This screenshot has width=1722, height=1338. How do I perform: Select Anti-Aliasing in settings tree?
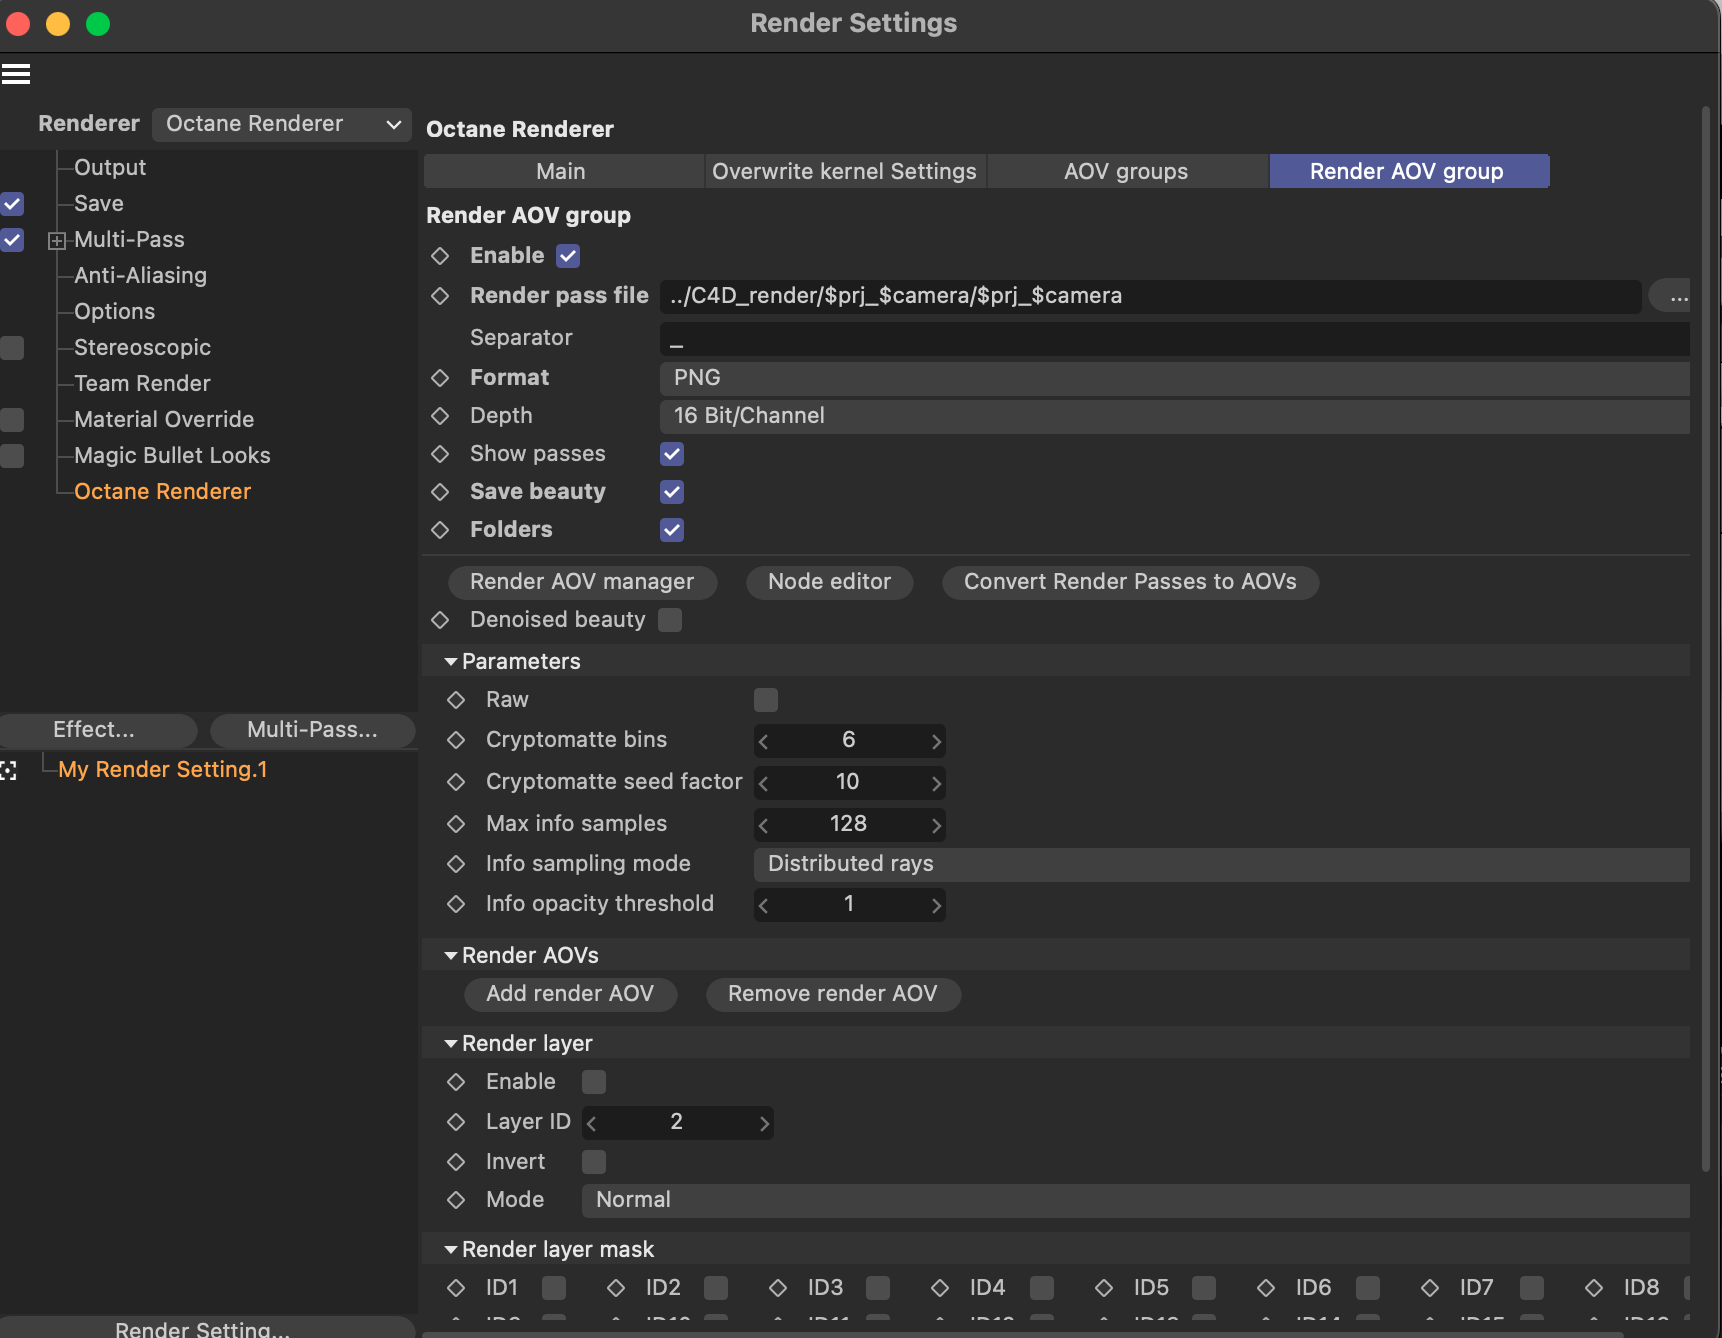coord(141,276)
